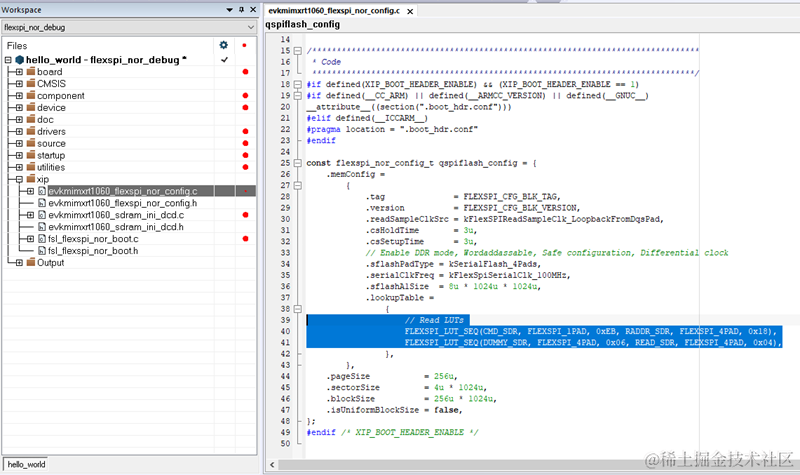Select the CMSIS folder icon
Viewport: 800px width, 475px height.
pos(31,83)
